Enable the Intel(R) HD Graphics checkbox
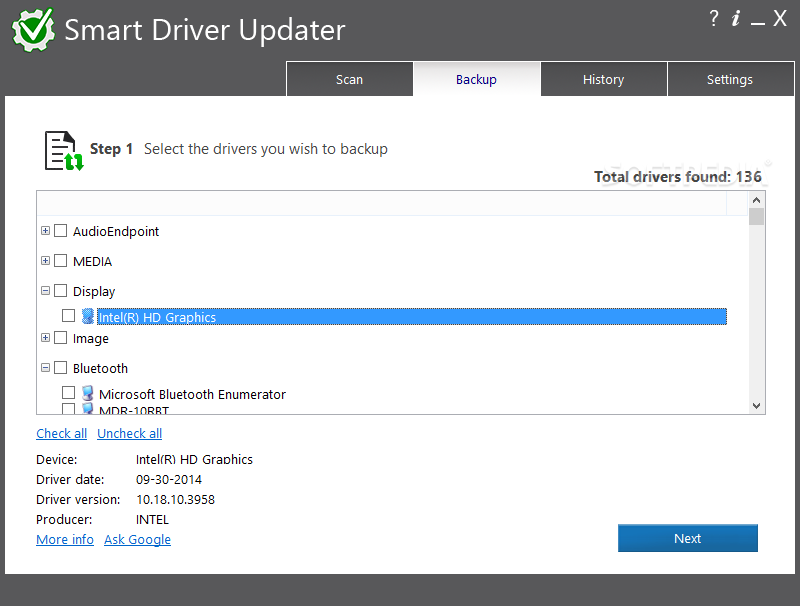Viewport: 800px width, 606px height. (x=68, y=316)
